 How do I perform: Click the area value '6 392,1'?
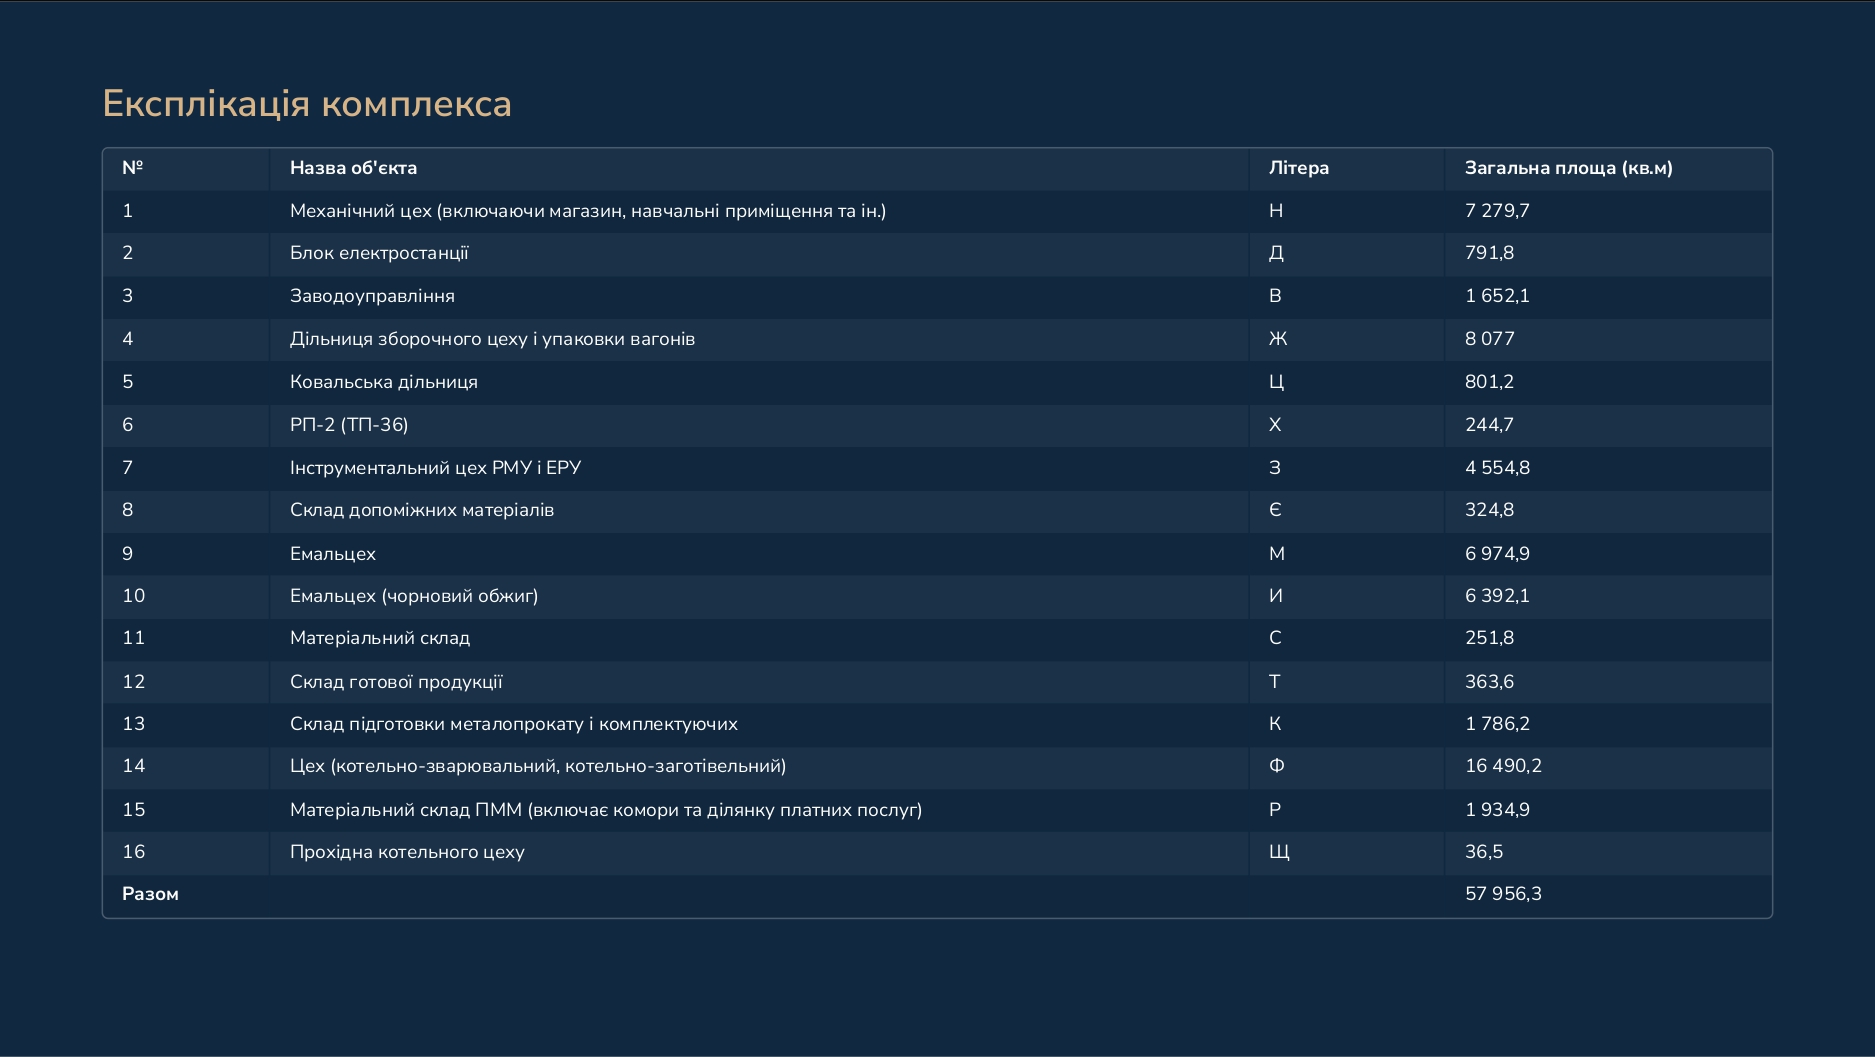(x=1497, y=596)
